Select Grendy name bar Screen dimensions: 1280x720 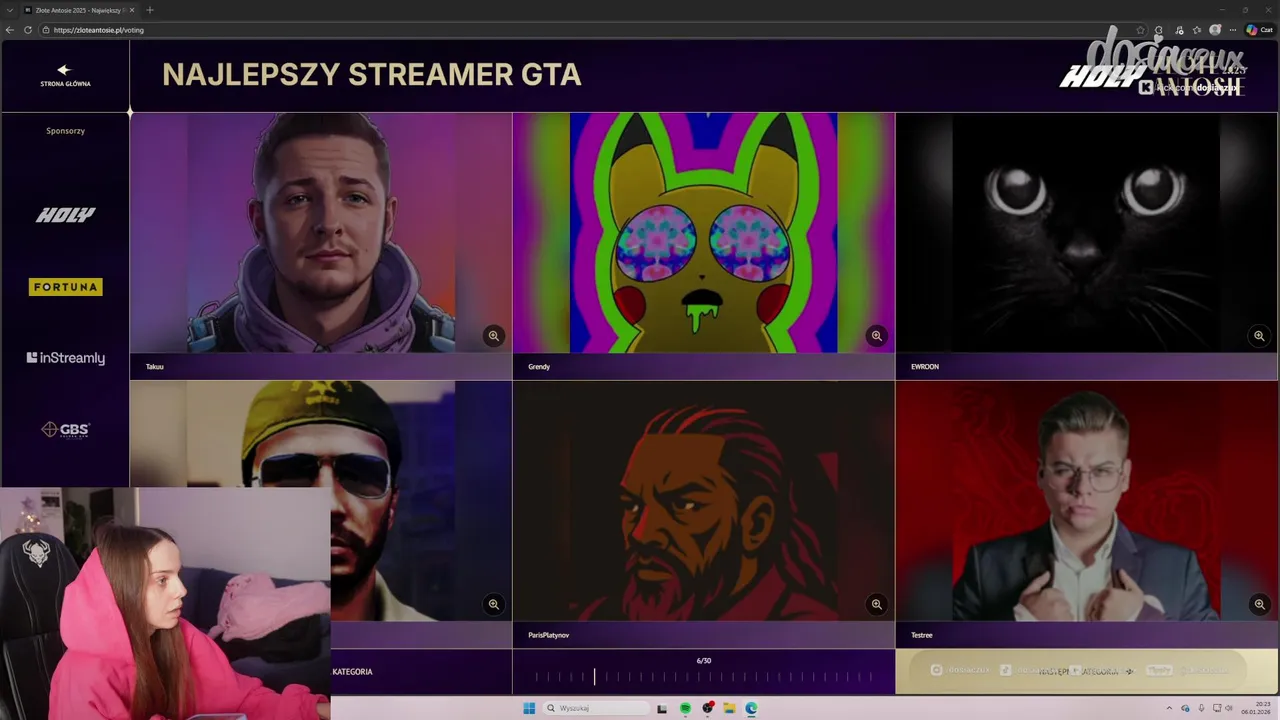[x=704, y=366]
